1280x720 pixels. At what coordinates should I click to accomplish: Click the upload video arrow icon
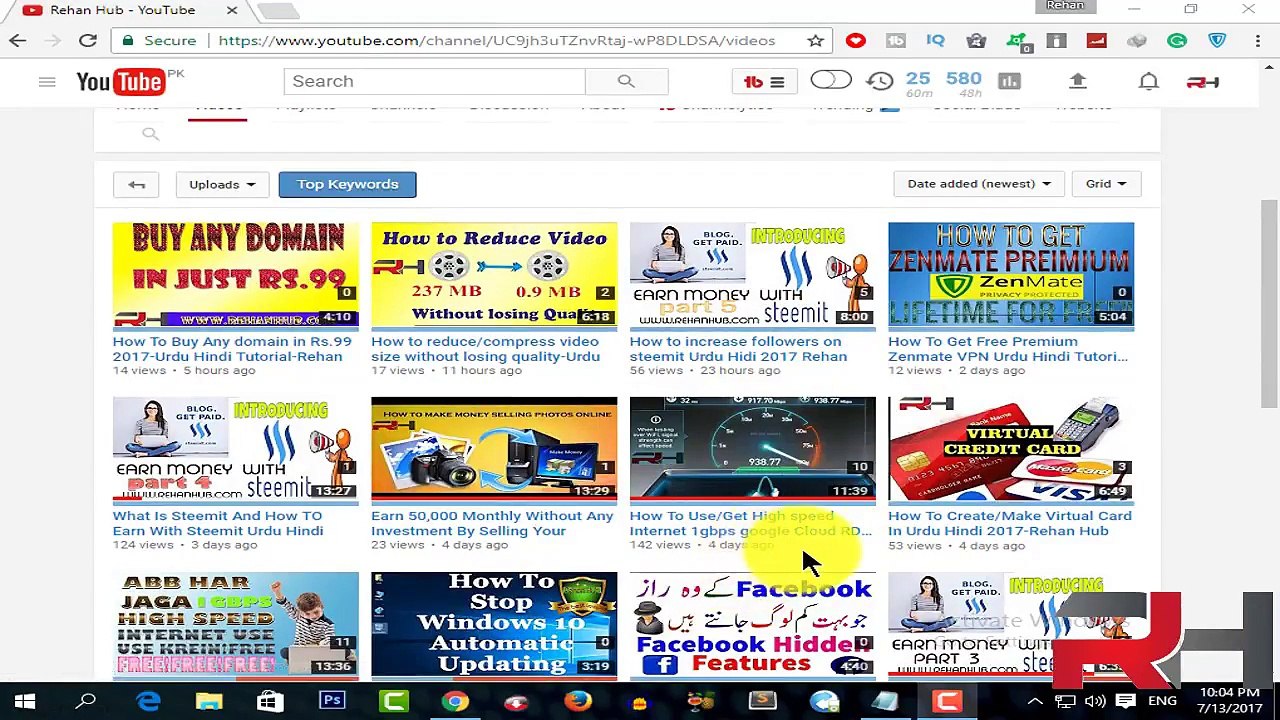pyautogui.click(x=1078, y=81)
